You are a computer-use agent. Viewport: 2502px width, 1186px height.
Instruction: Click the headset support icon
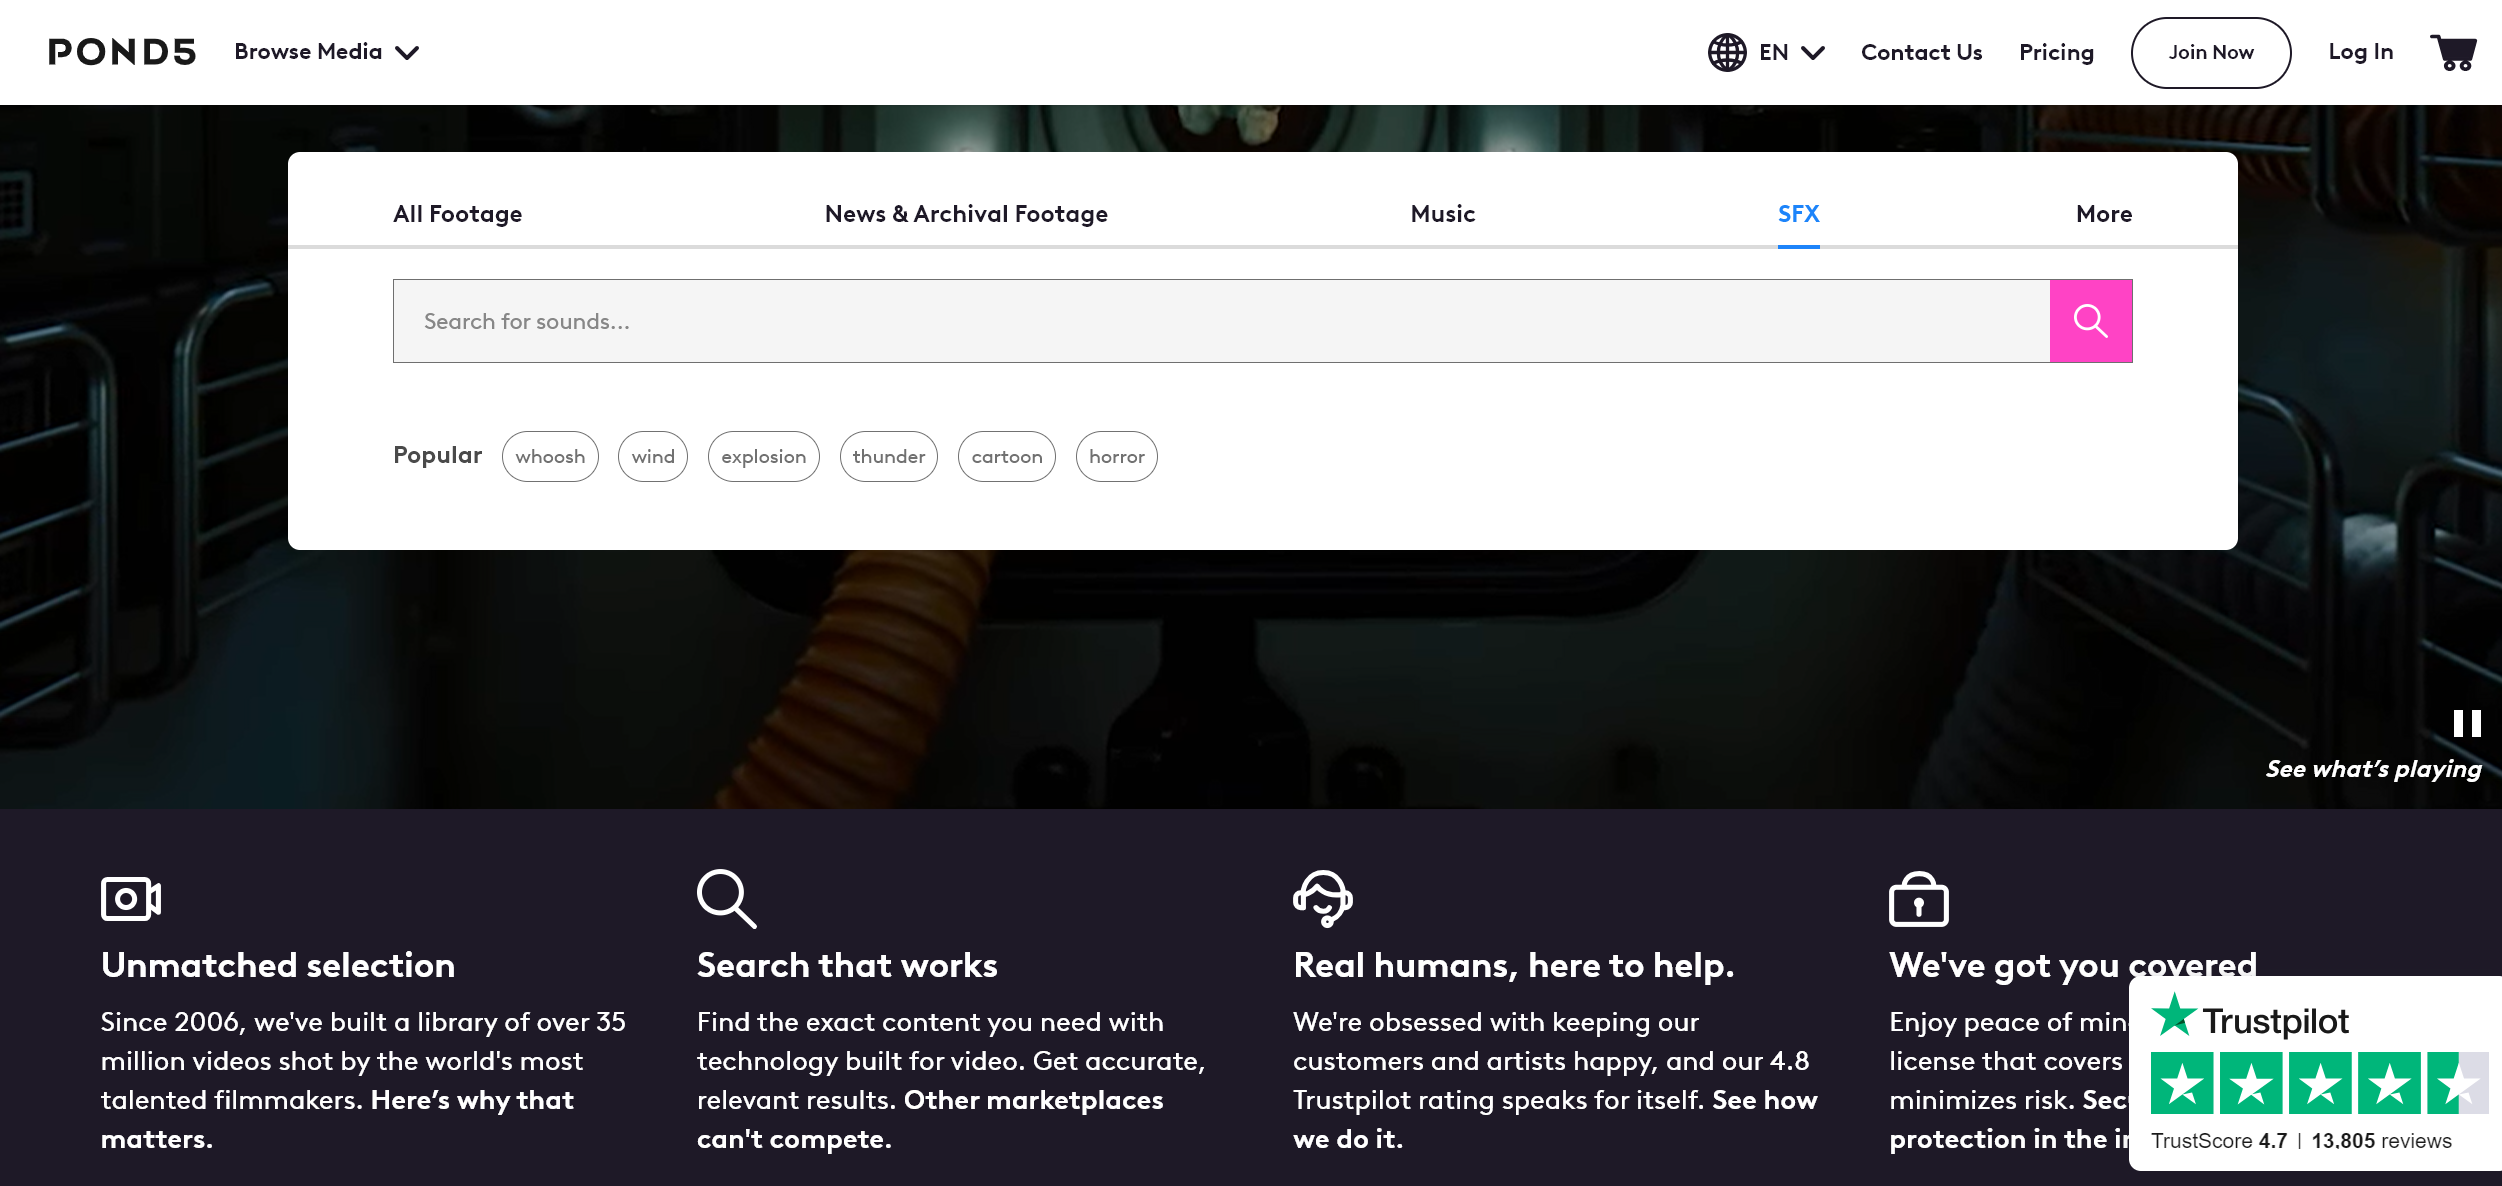point(1322,898)
